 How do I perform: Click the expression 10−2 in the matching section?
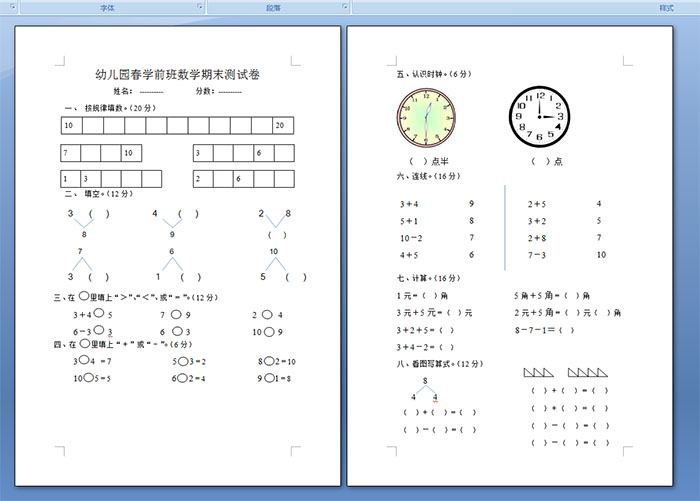(x=411, y=238)
